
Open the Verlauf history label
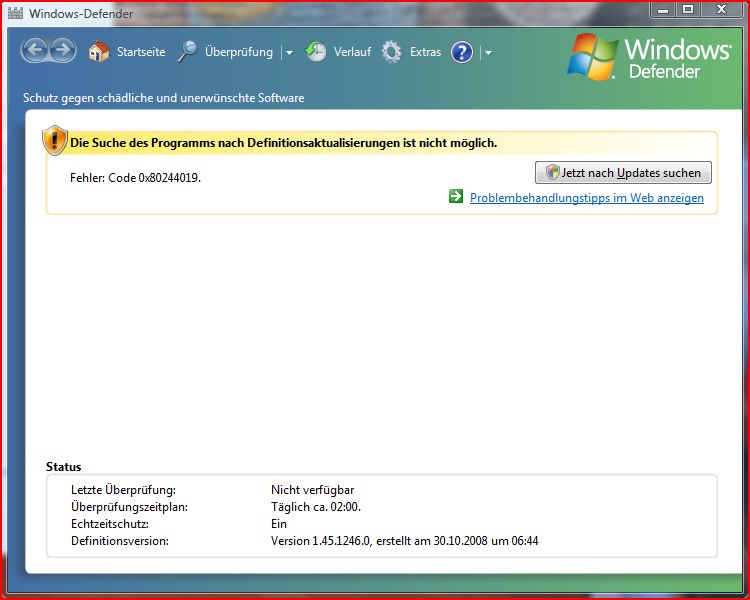[x=353, y=52]
